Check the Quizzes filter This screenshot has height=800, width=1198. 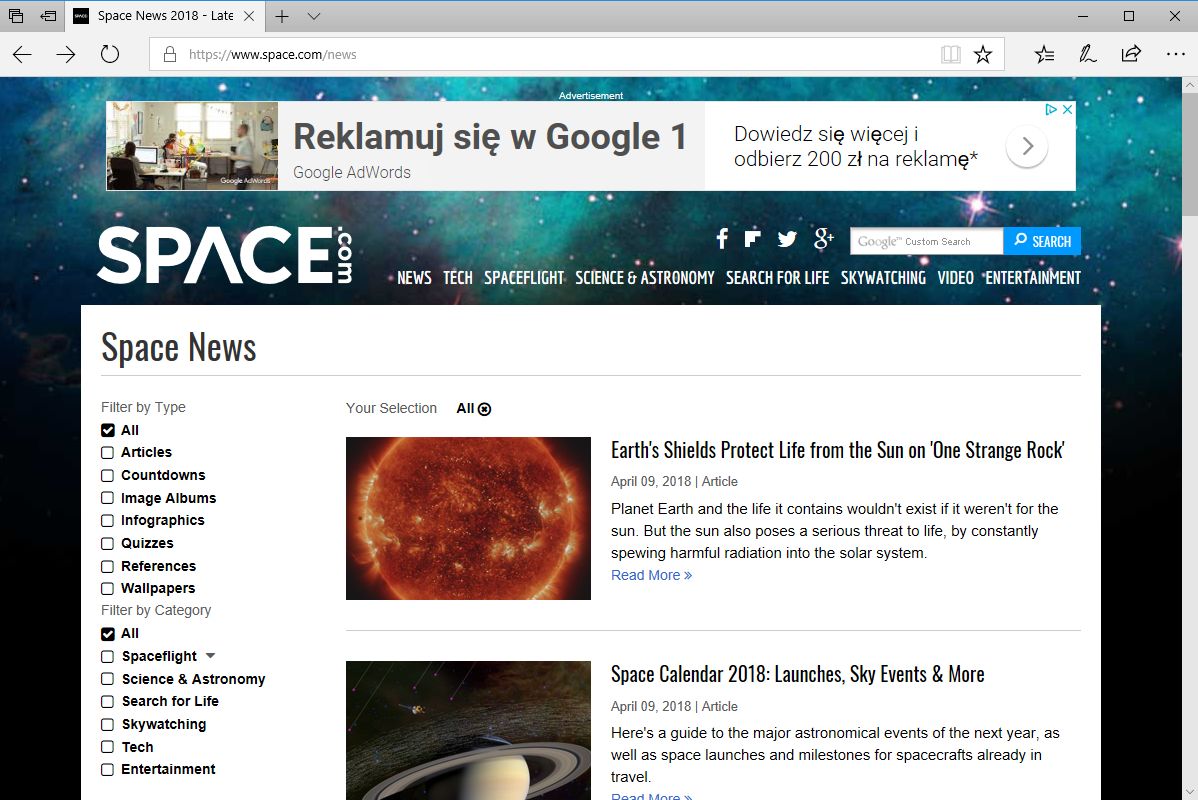(x=107, y=543)
